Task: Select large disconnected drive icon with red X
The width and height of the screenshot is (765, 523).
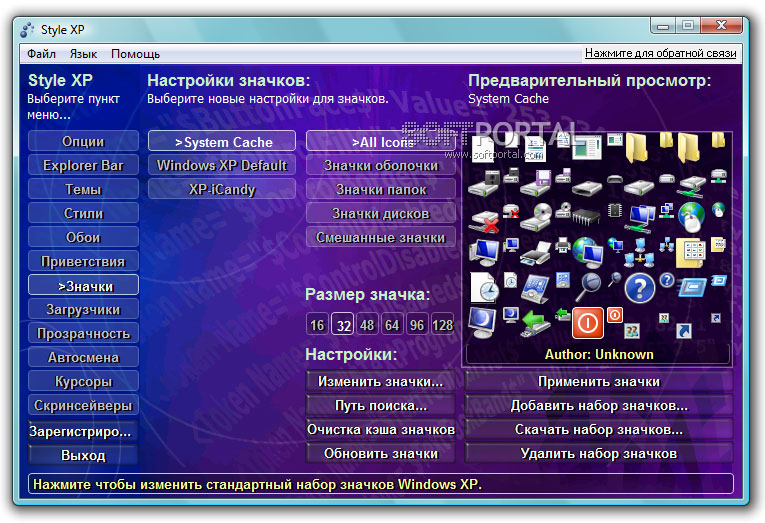Action: tap(483, 222)
